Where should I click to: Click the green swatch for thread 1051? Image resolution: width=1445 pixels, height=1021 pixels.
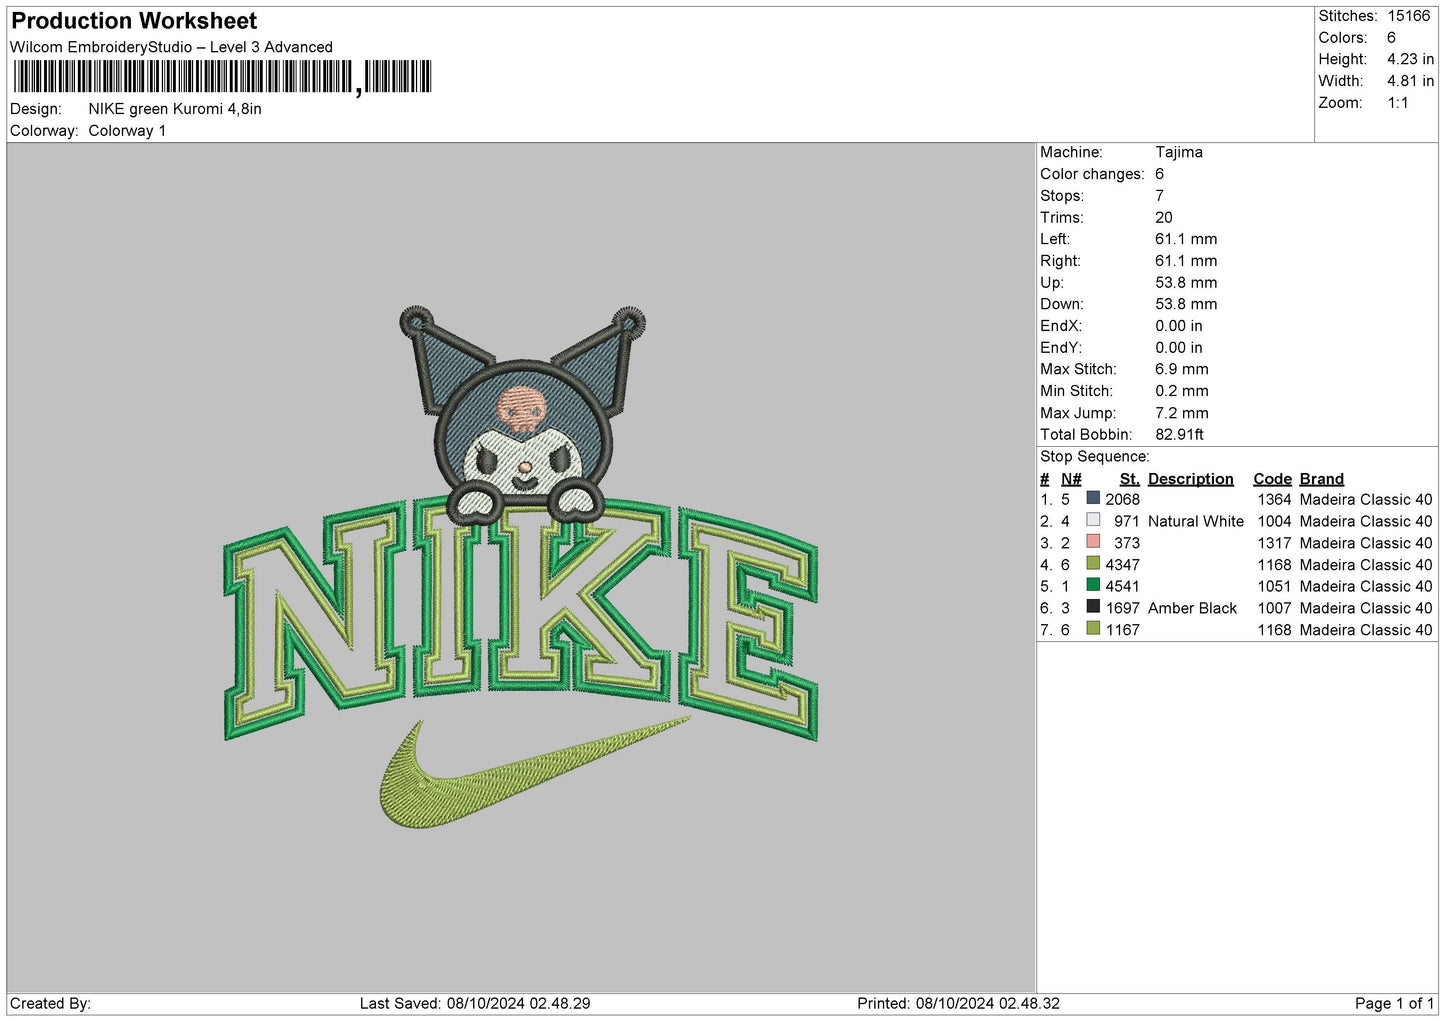click(1093, 585)
